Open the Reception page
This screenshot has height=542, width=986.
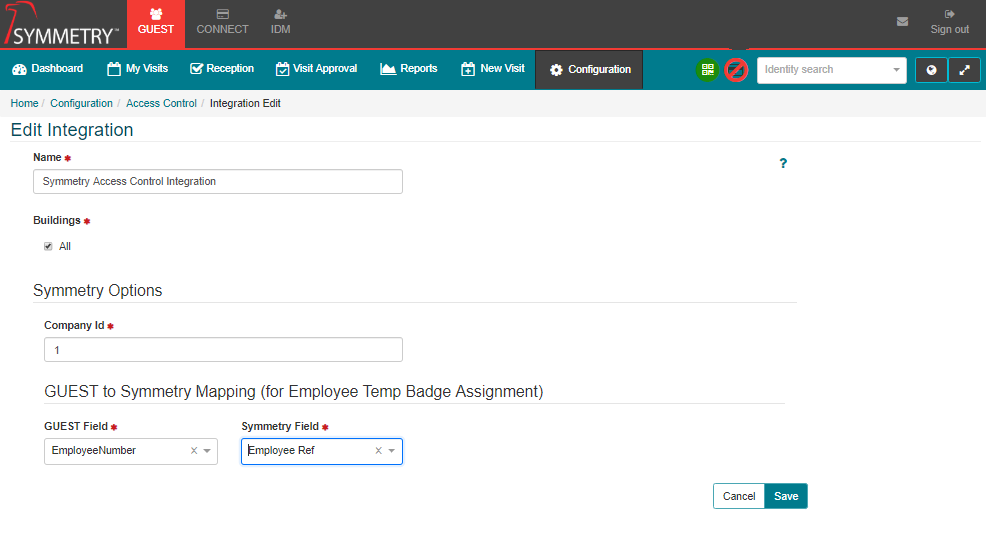222,69
